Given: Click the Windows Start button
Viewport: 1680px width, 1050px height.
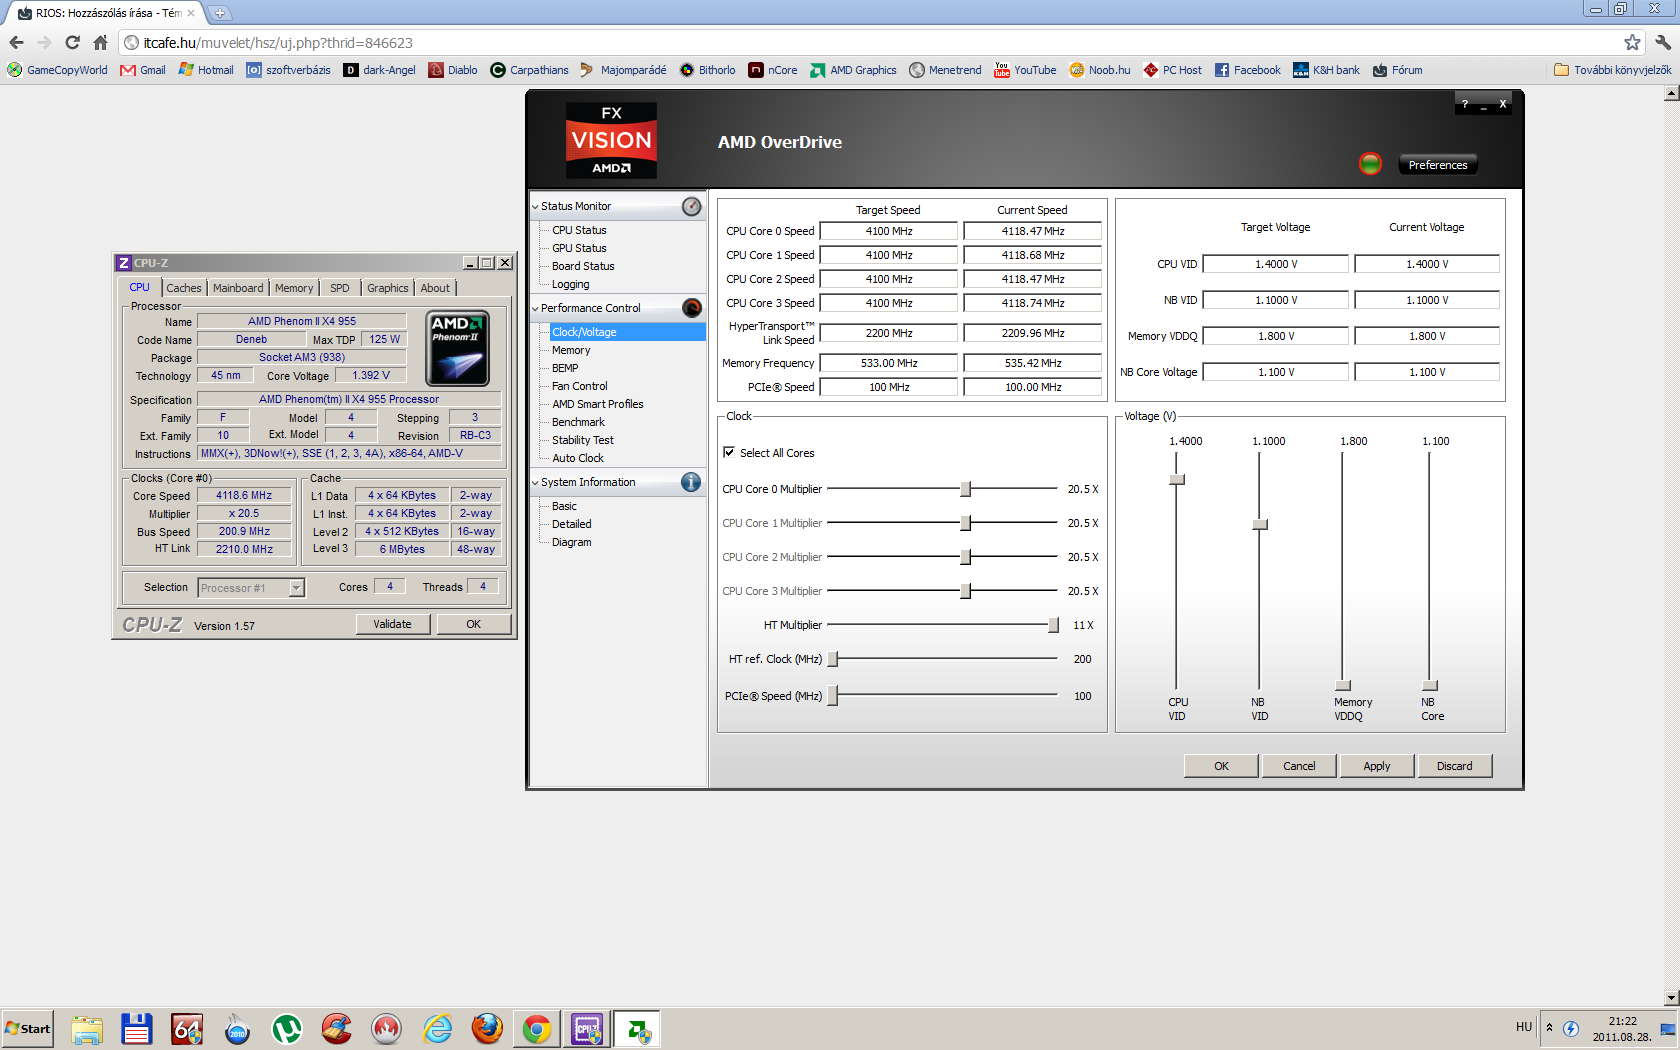Looking at the screenshot, I should point(27,1029).
